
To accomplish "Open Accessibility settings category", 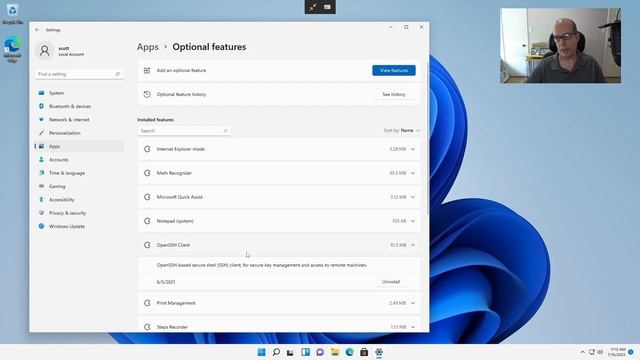I will (79, 200).
